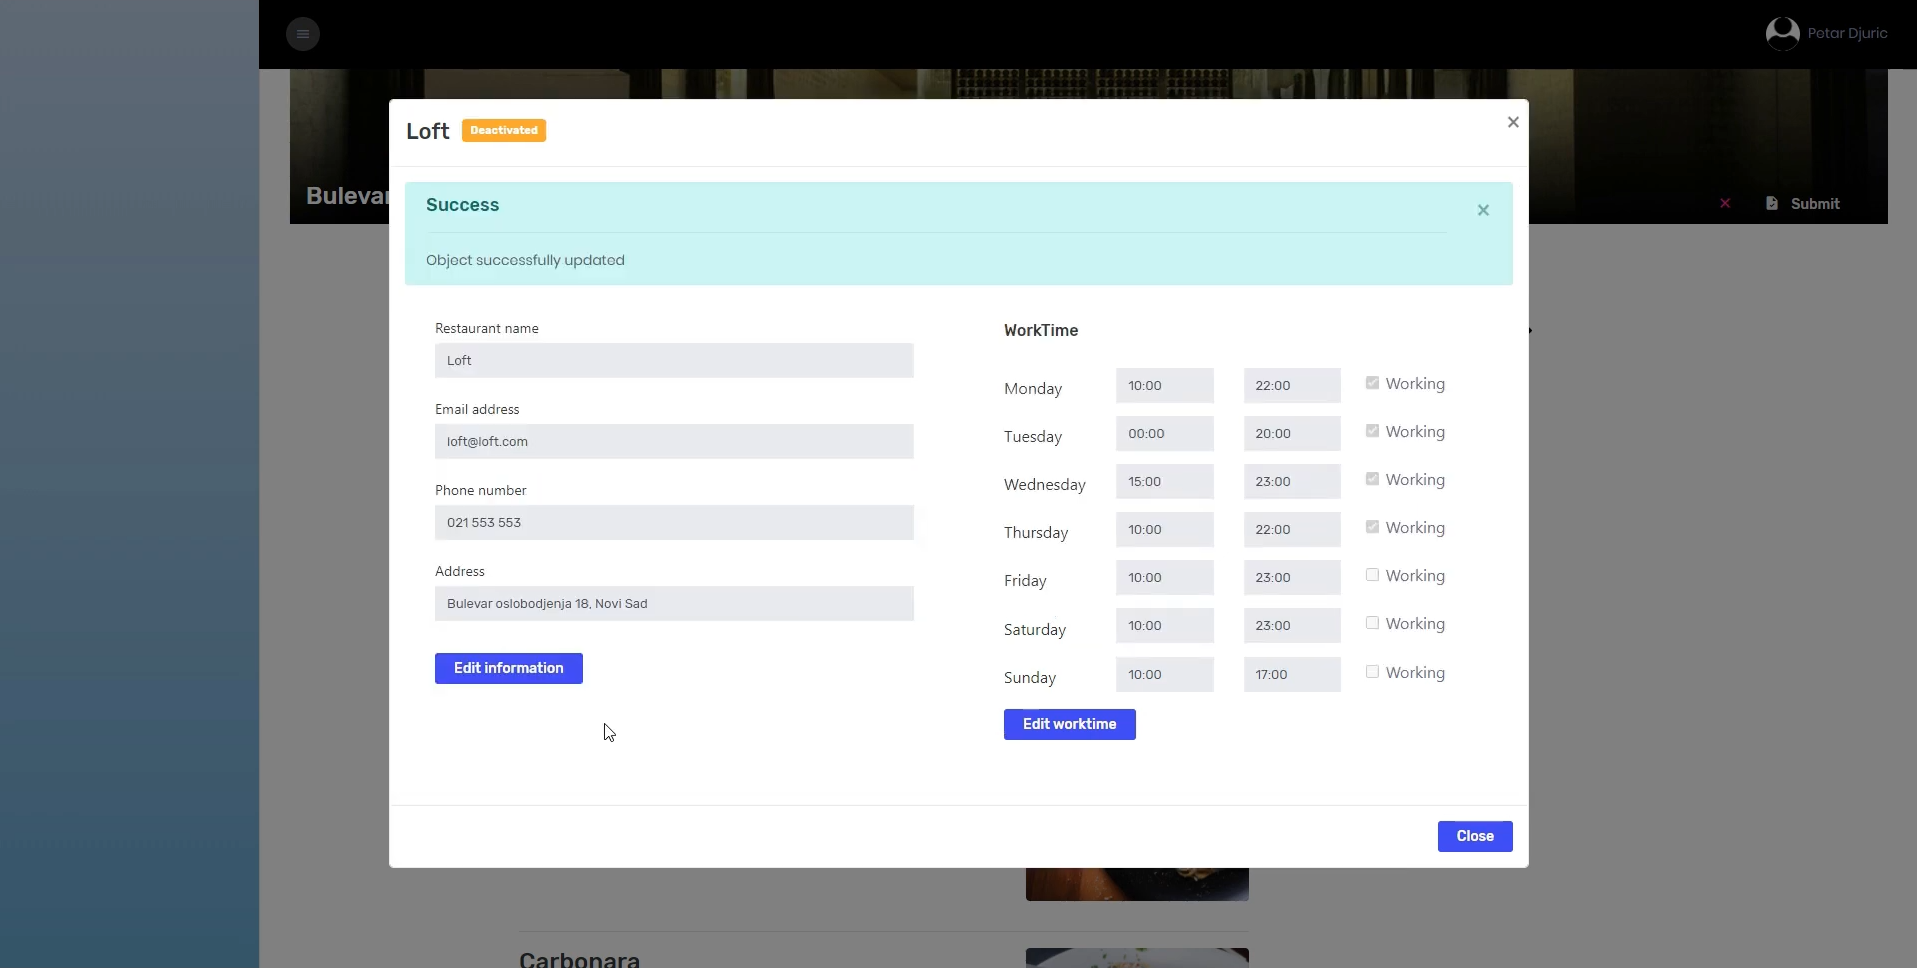
Task: Select Wednesday closing time field
Action: [1292, 481]
